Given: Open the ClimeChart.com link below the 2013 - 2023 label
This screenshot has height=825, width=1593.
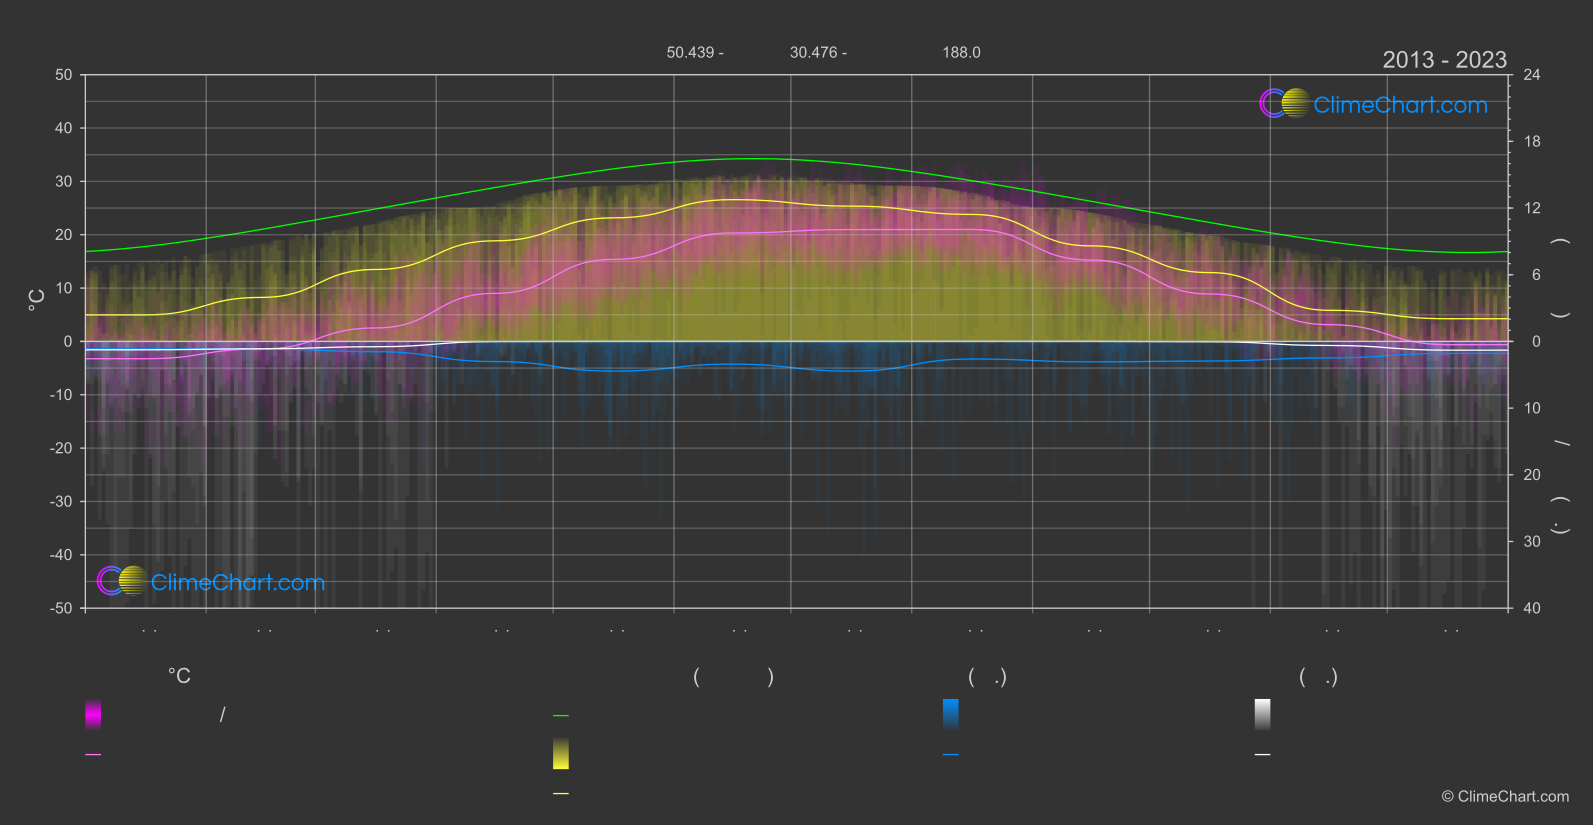Looking at the screenshot, I should 1400,105.
